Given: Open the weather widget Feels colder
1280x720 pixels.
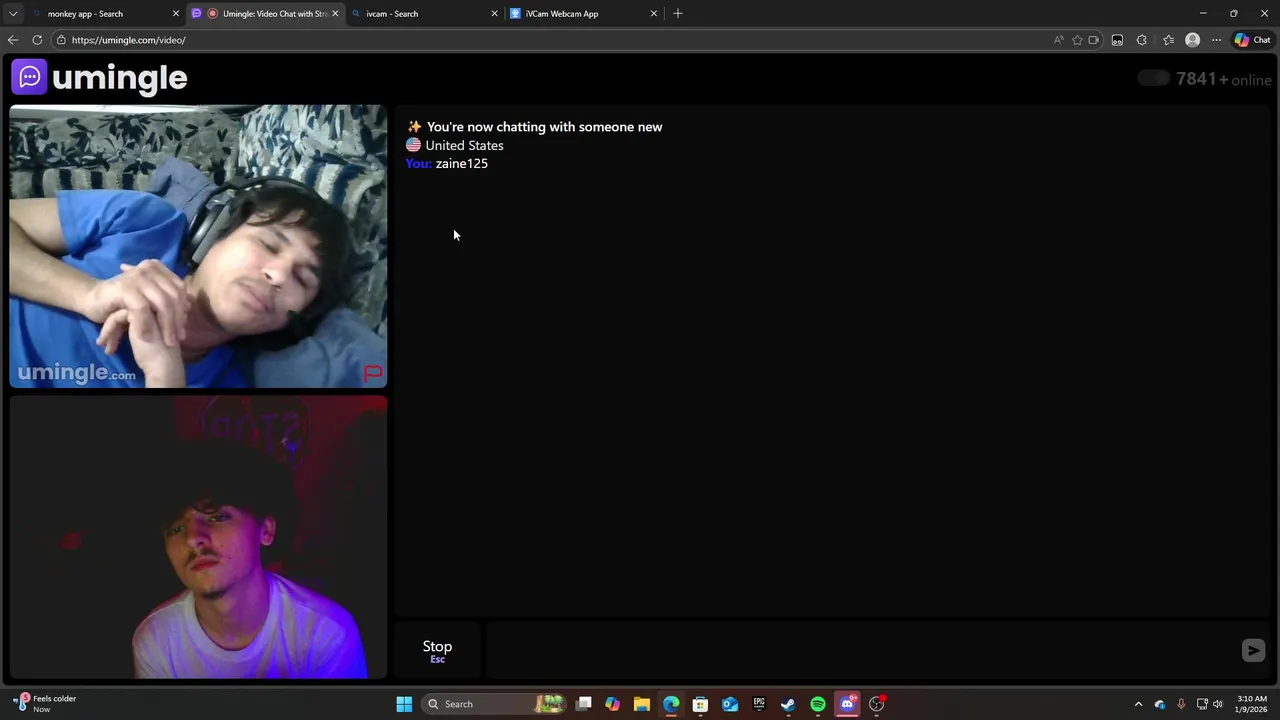Looking at the screenshot, I should [45, 704].
